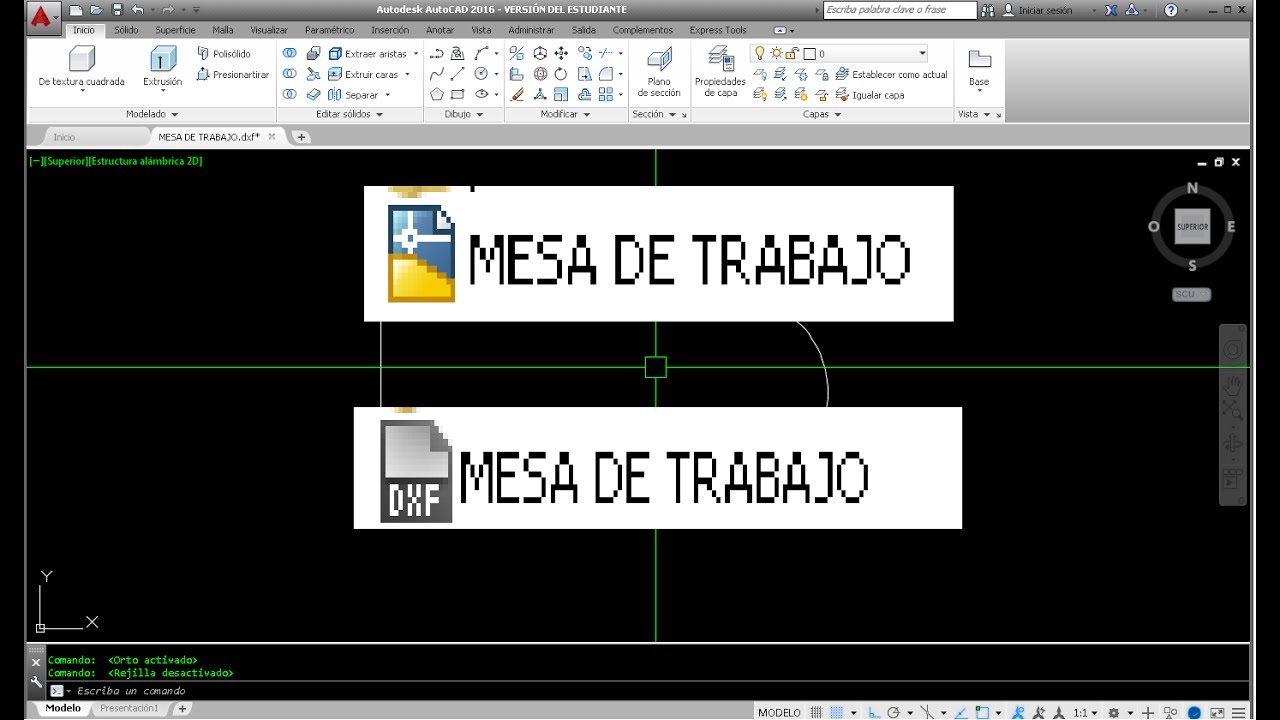Switch to the Paramétrico ribbon tab
Viewport: 1280px width, 720px height.
click(x=330, y=30)
